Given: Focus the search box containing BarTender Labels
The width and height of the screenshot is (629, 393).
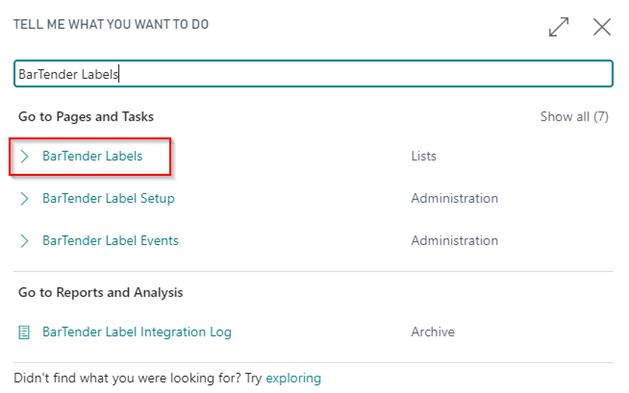Looking at the screenshot, I should pos(313,74).
